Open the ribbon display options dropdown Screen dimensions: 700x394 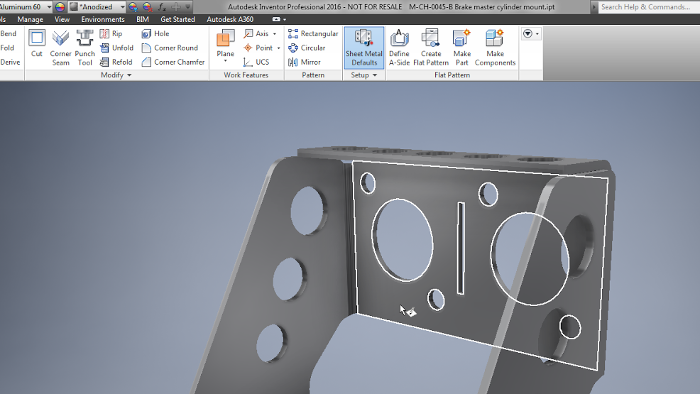[x=530, y=34]
